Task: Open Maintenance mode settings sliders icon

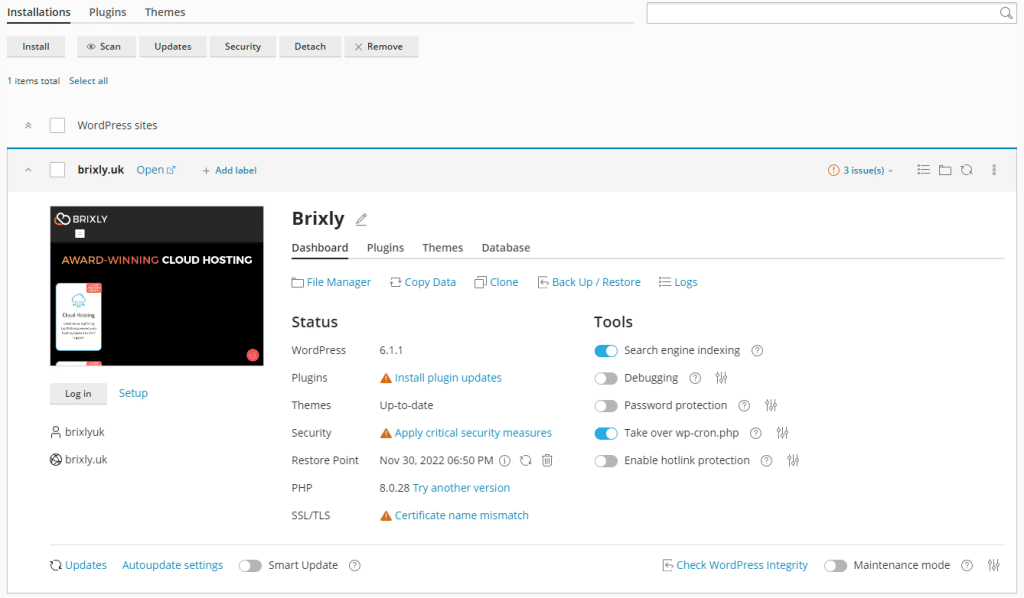Action: tap(993, 565)
